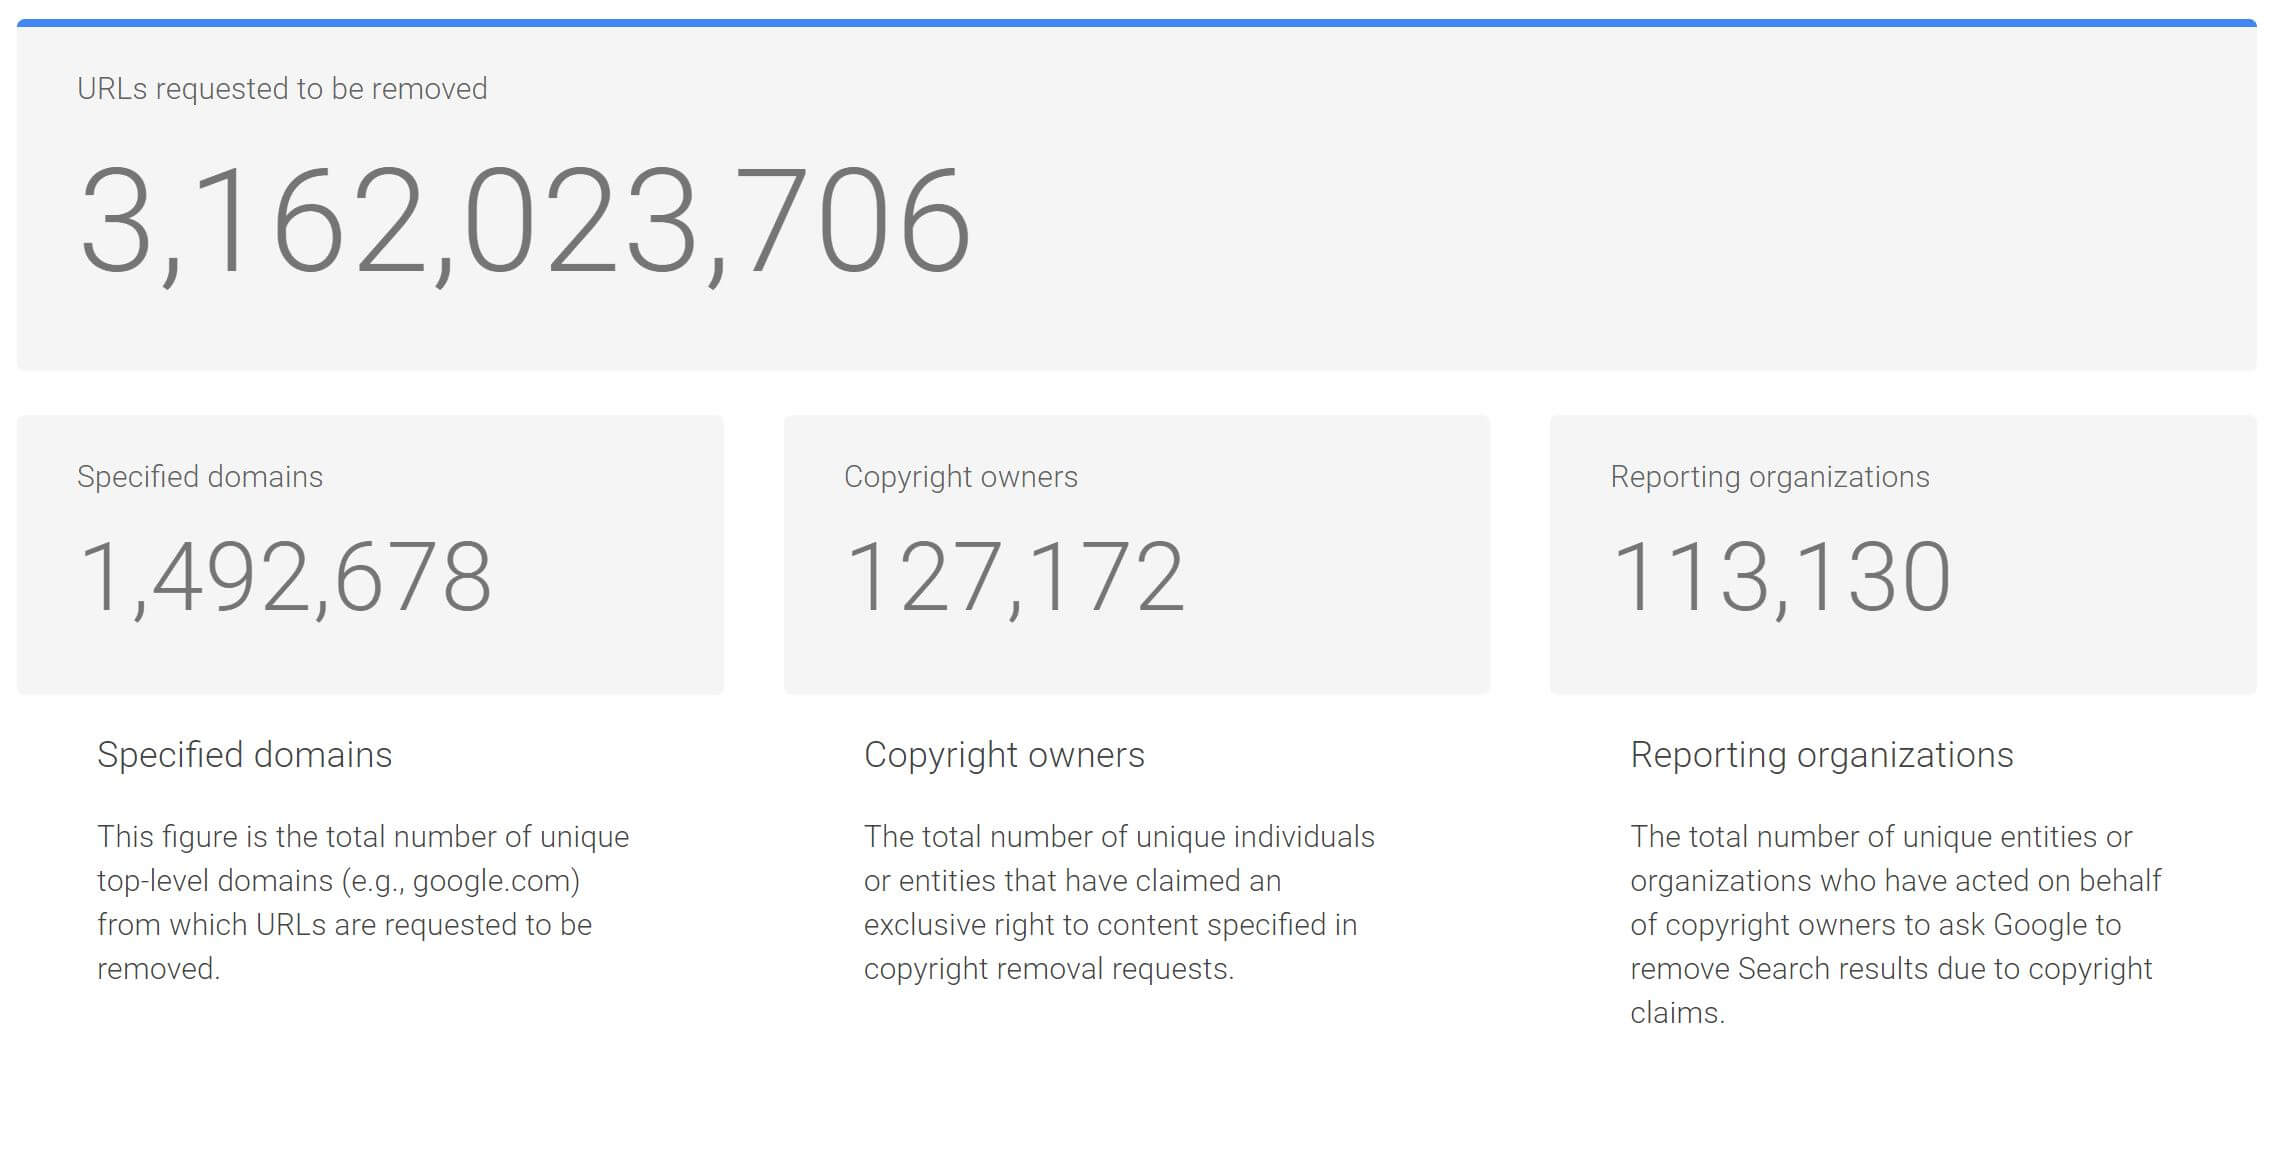Select the Copyright owners section heading
This screenshot has height=1153, width=2285.
point(1005,754)
